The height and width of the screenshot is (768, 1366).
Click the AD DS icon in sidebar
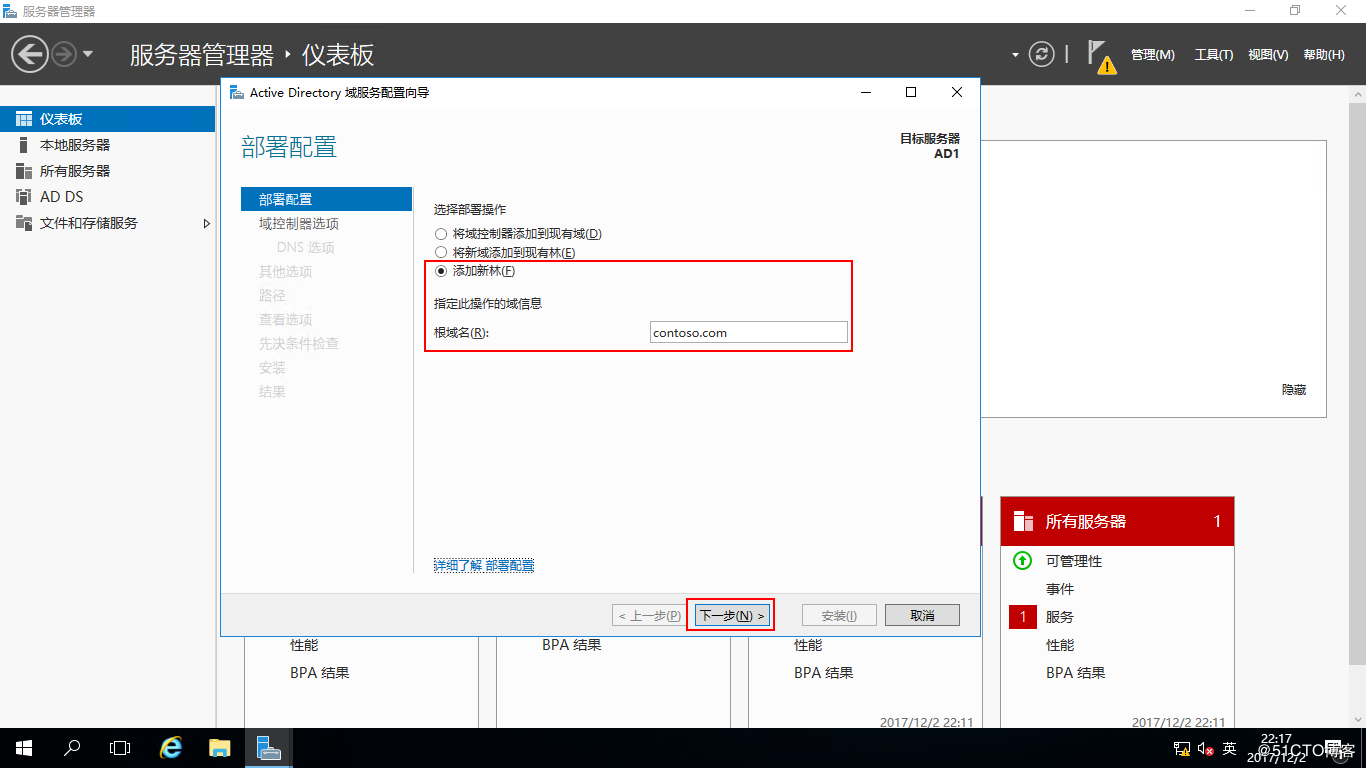coord(24,197)
